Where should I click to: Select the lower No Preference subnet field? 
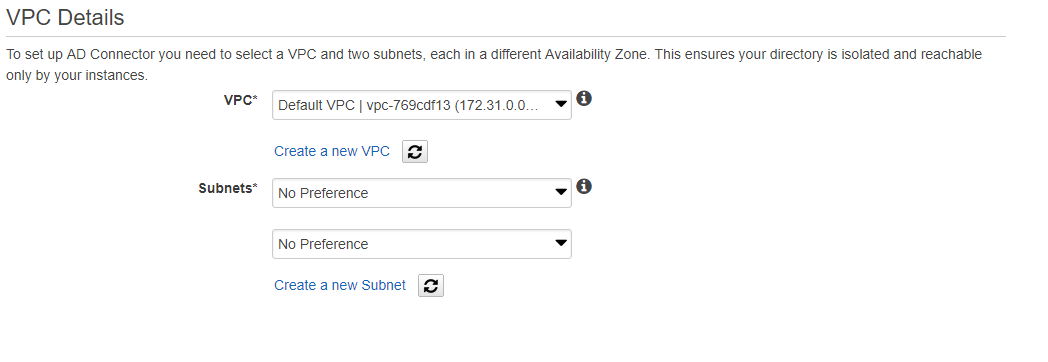point(422,244)
